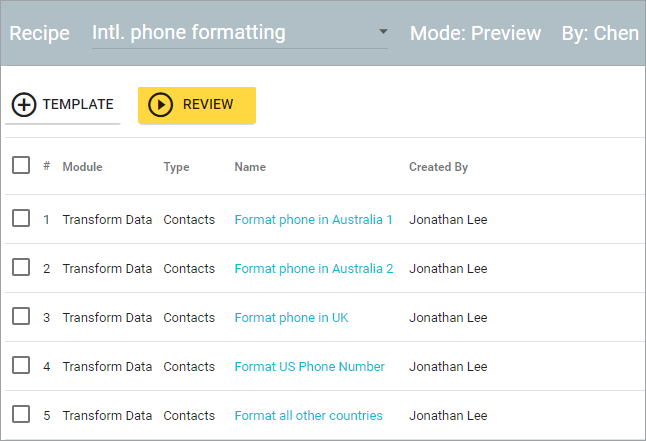Select checkbox for Format all other countries
Image resolution: width=646 pixels, height=441 pixels.
tap(21, 414)
